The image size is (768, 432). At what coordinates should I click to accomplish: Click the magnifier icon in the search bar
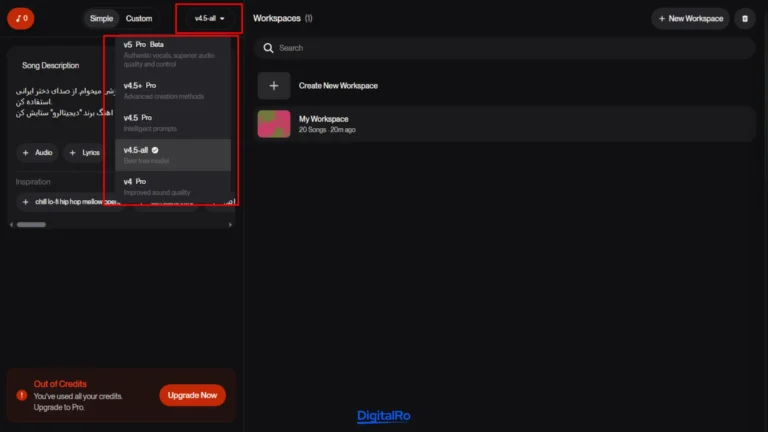point(268,48)
